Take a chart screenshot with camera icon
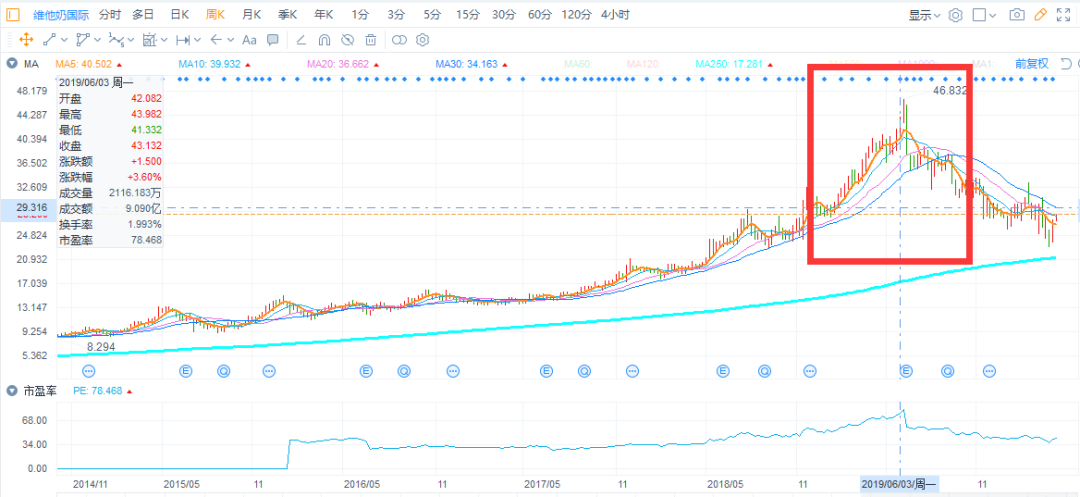The image size is (1080, 497). [x=1017, y=15]
